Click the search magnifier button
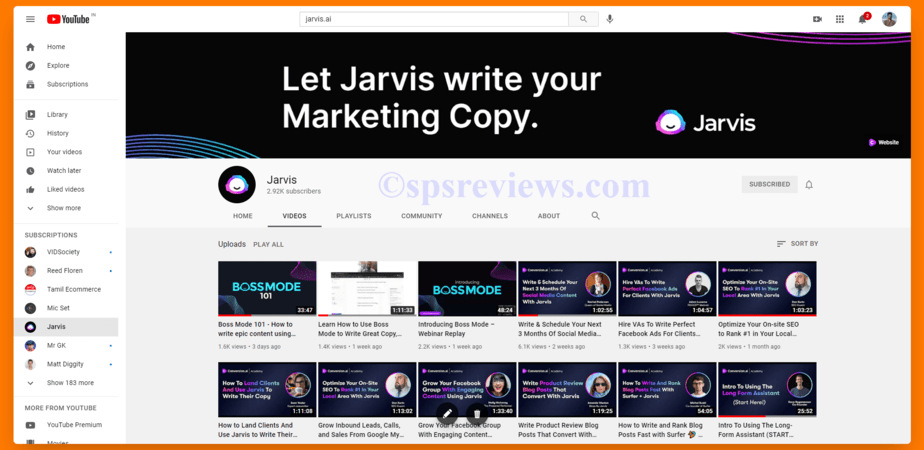The image size is (924, 450). [x=583, y=19]
